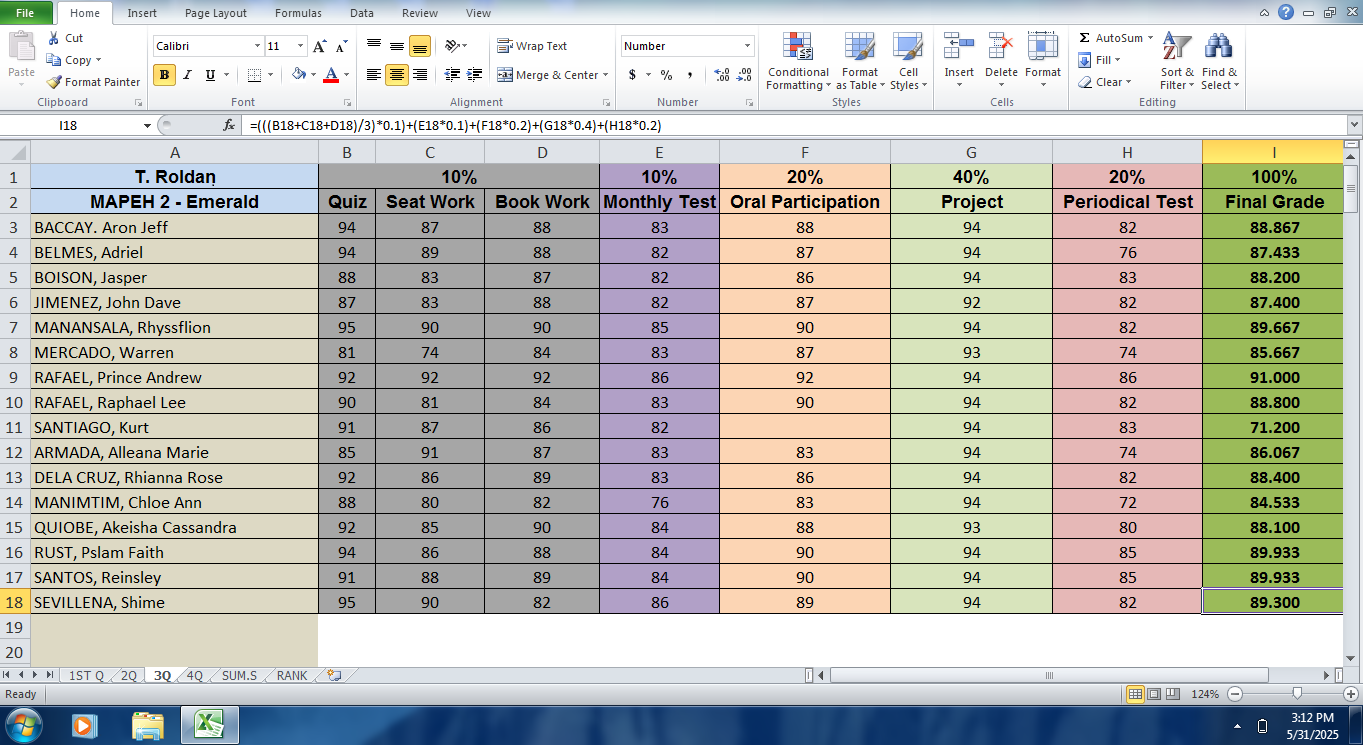1363x745 pixels.
Task: Toggle Wrap Text
Action: pos(532,46)
